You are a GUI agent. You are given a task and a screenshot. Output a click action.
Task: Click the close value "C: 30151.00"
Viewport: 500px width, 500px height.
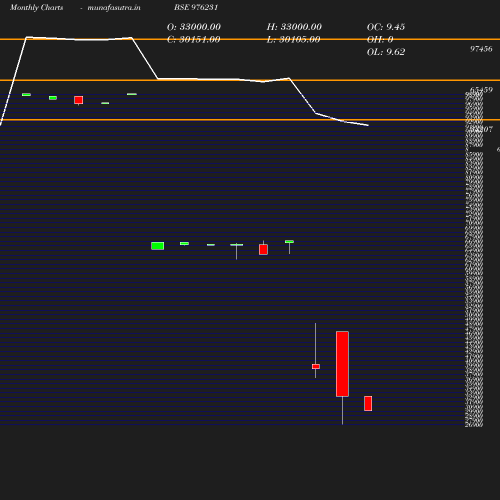pyautogui.click(x=194, y=39)
